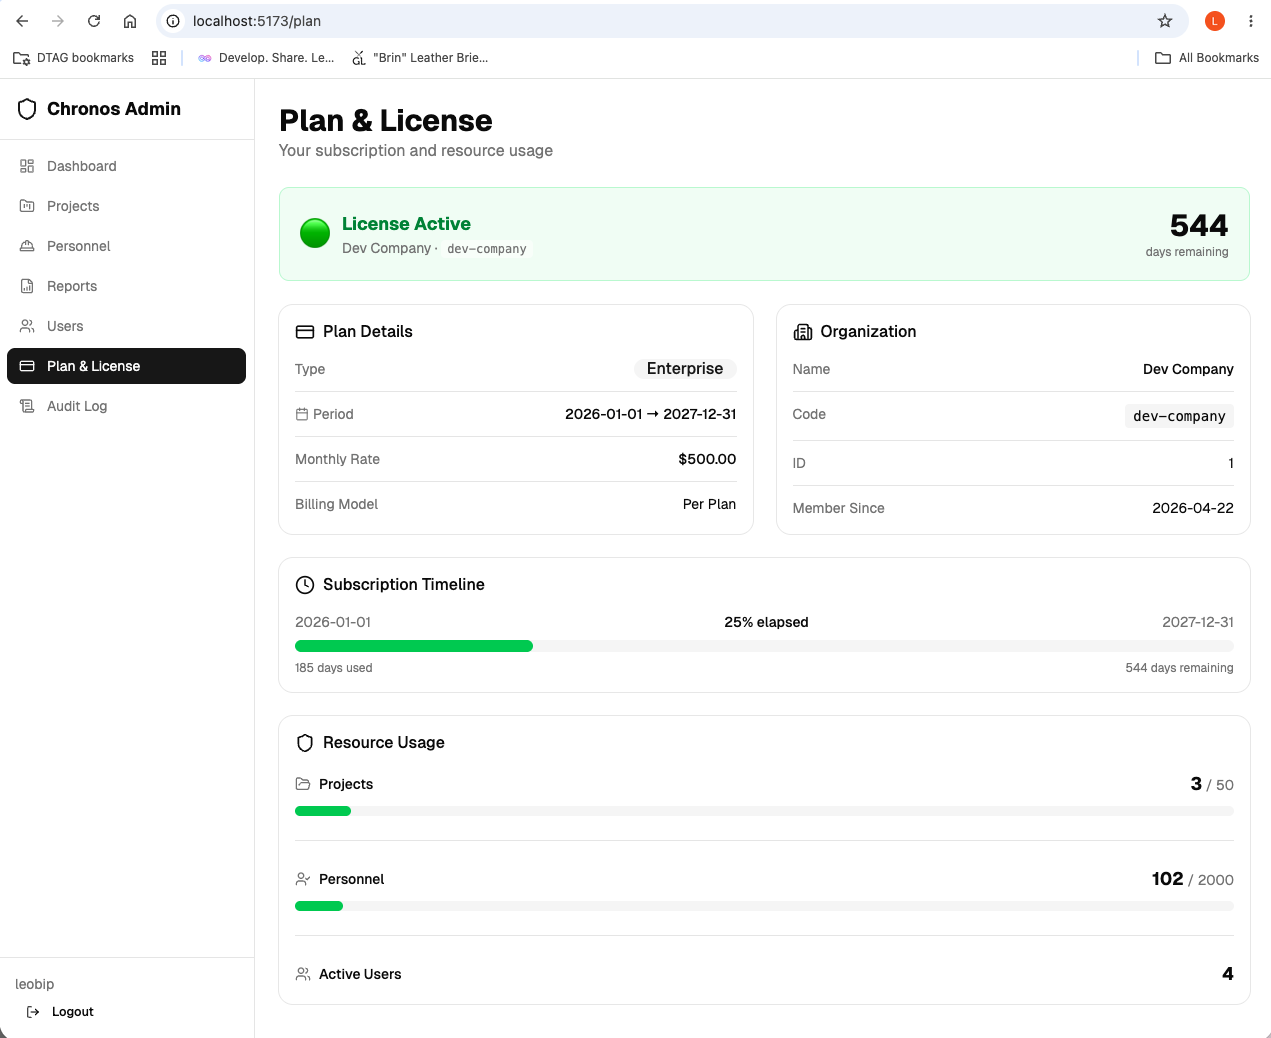Open the DTAG bookmarks folder
Screen dimensions: 1271x1038
pyautogui.click(x=73, y=58)
